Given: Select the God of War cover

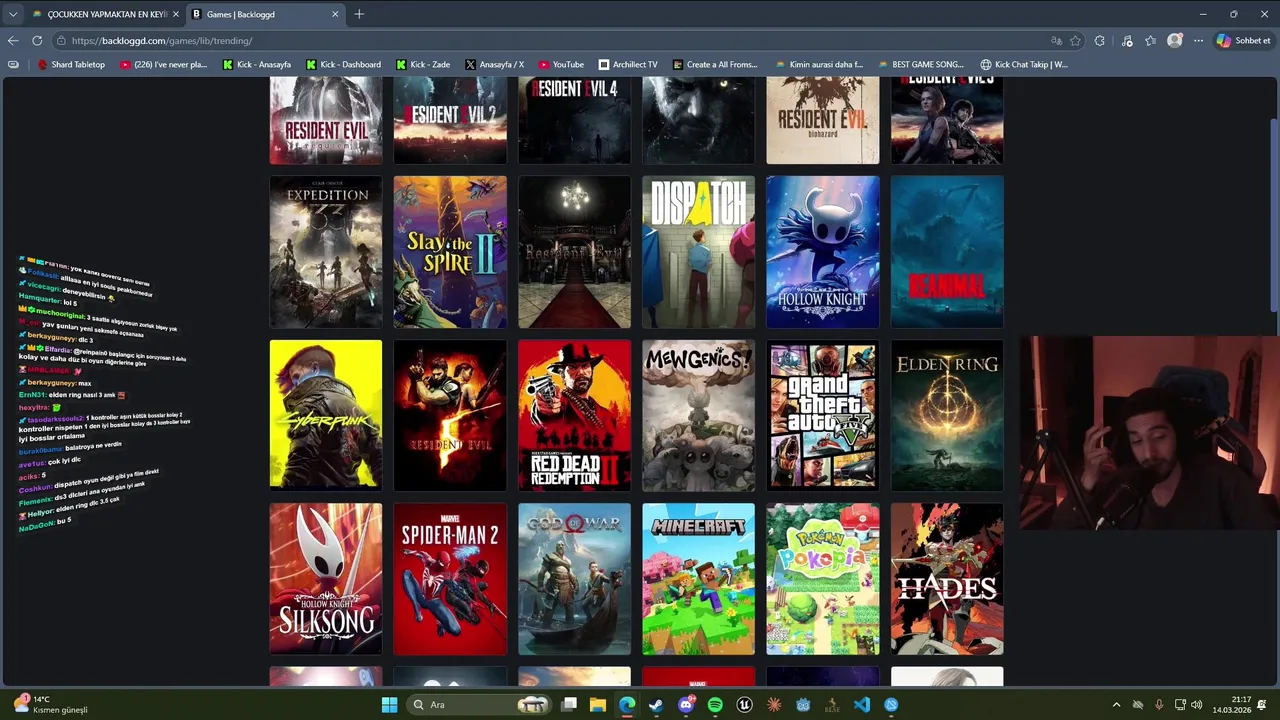Looking at the screenshot, I should coord(574,579).
